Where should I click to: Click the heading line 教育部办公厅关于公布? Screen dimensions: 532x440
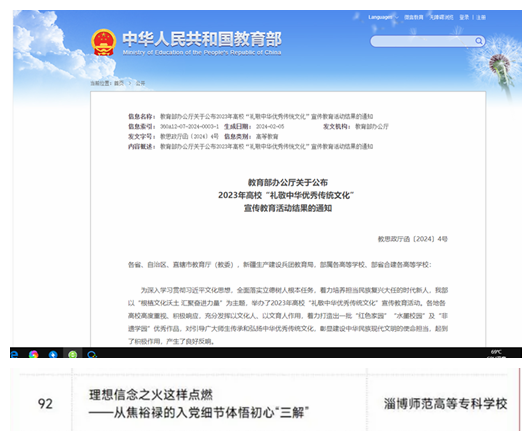[x=288, y=183]
